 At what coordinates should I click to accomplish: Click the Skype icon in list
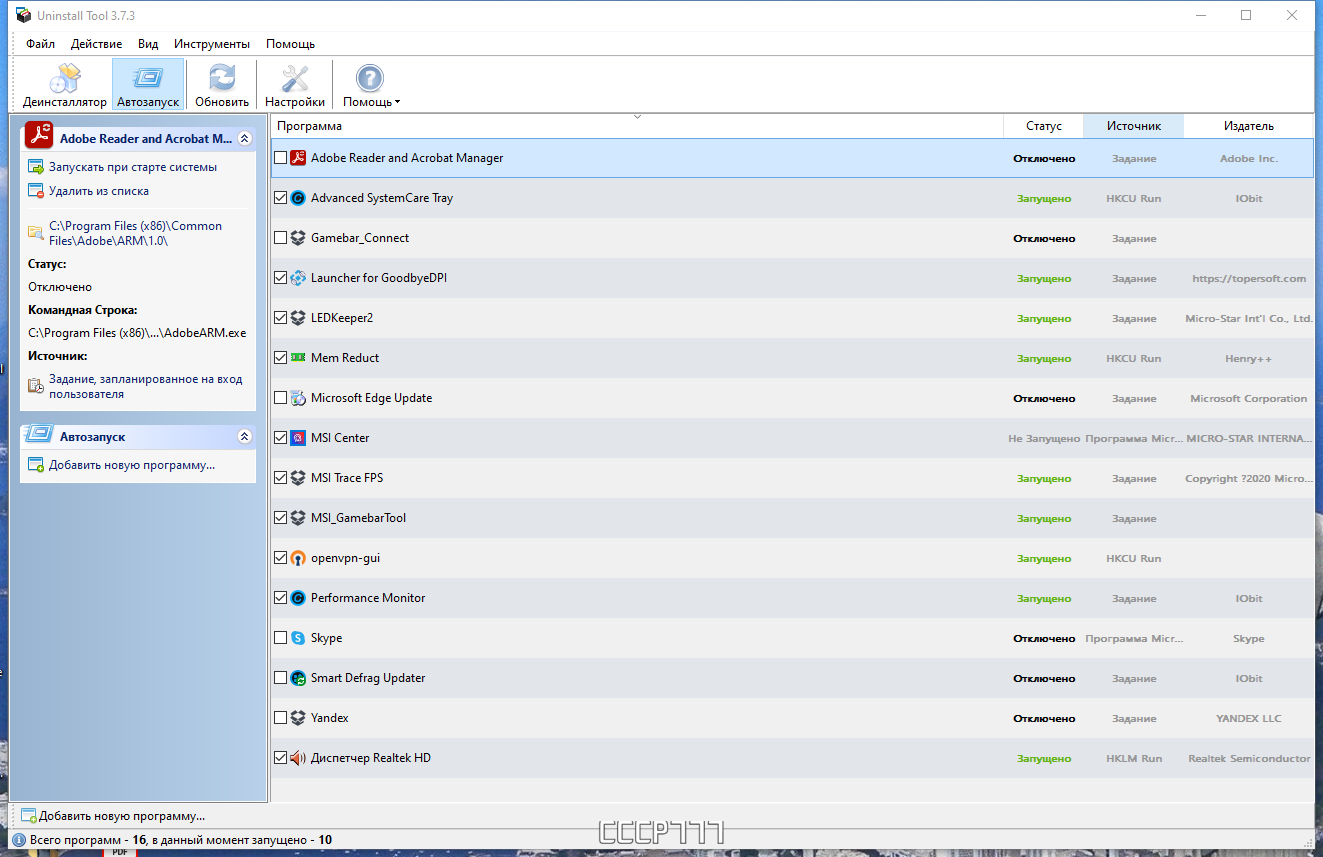pyautogui.click(x=297, y=638)
